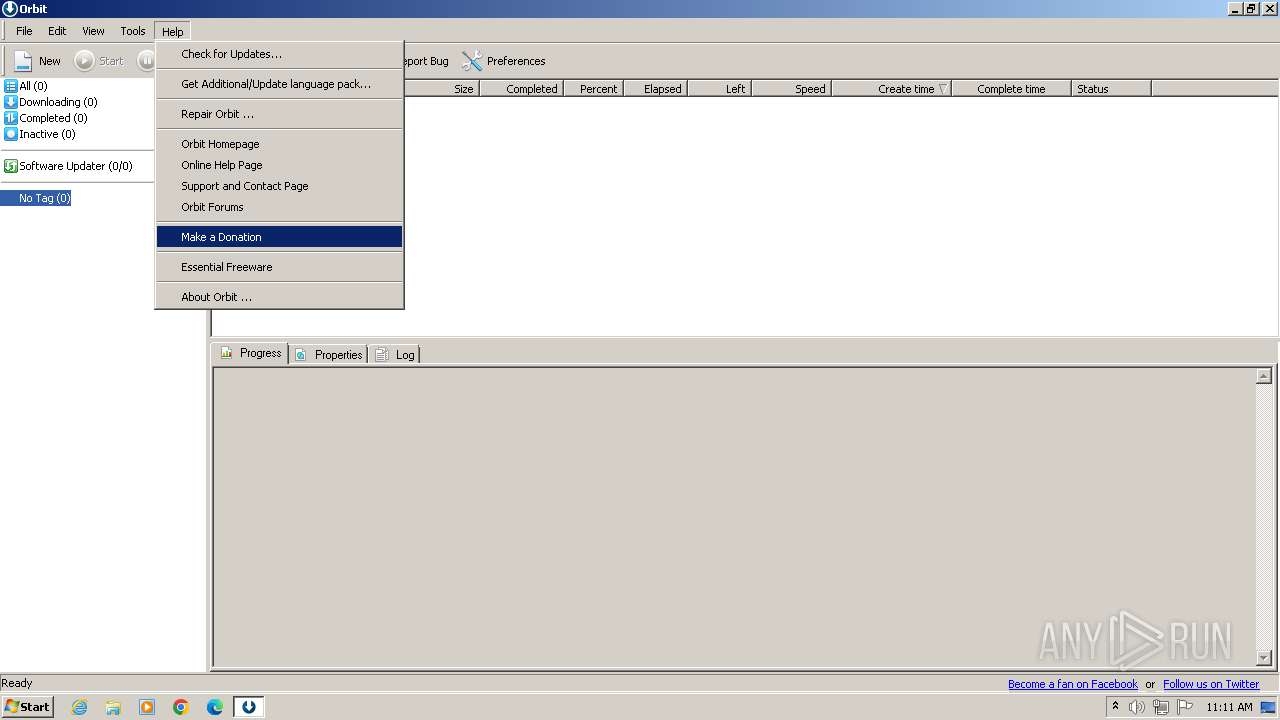Choose Repair Orbit … menu entry
Screen dimensions: 1280x720
[x=279, y=114]
